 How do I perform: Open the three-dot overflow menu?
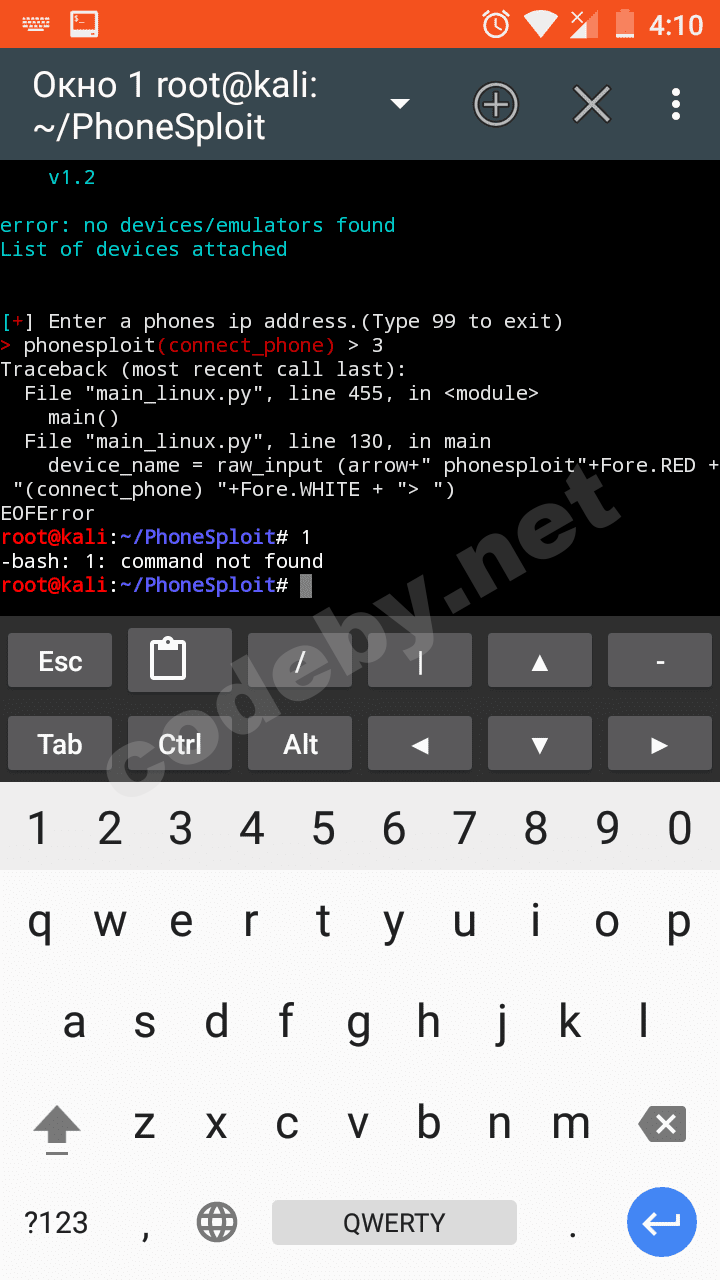[x=676, y=104]
